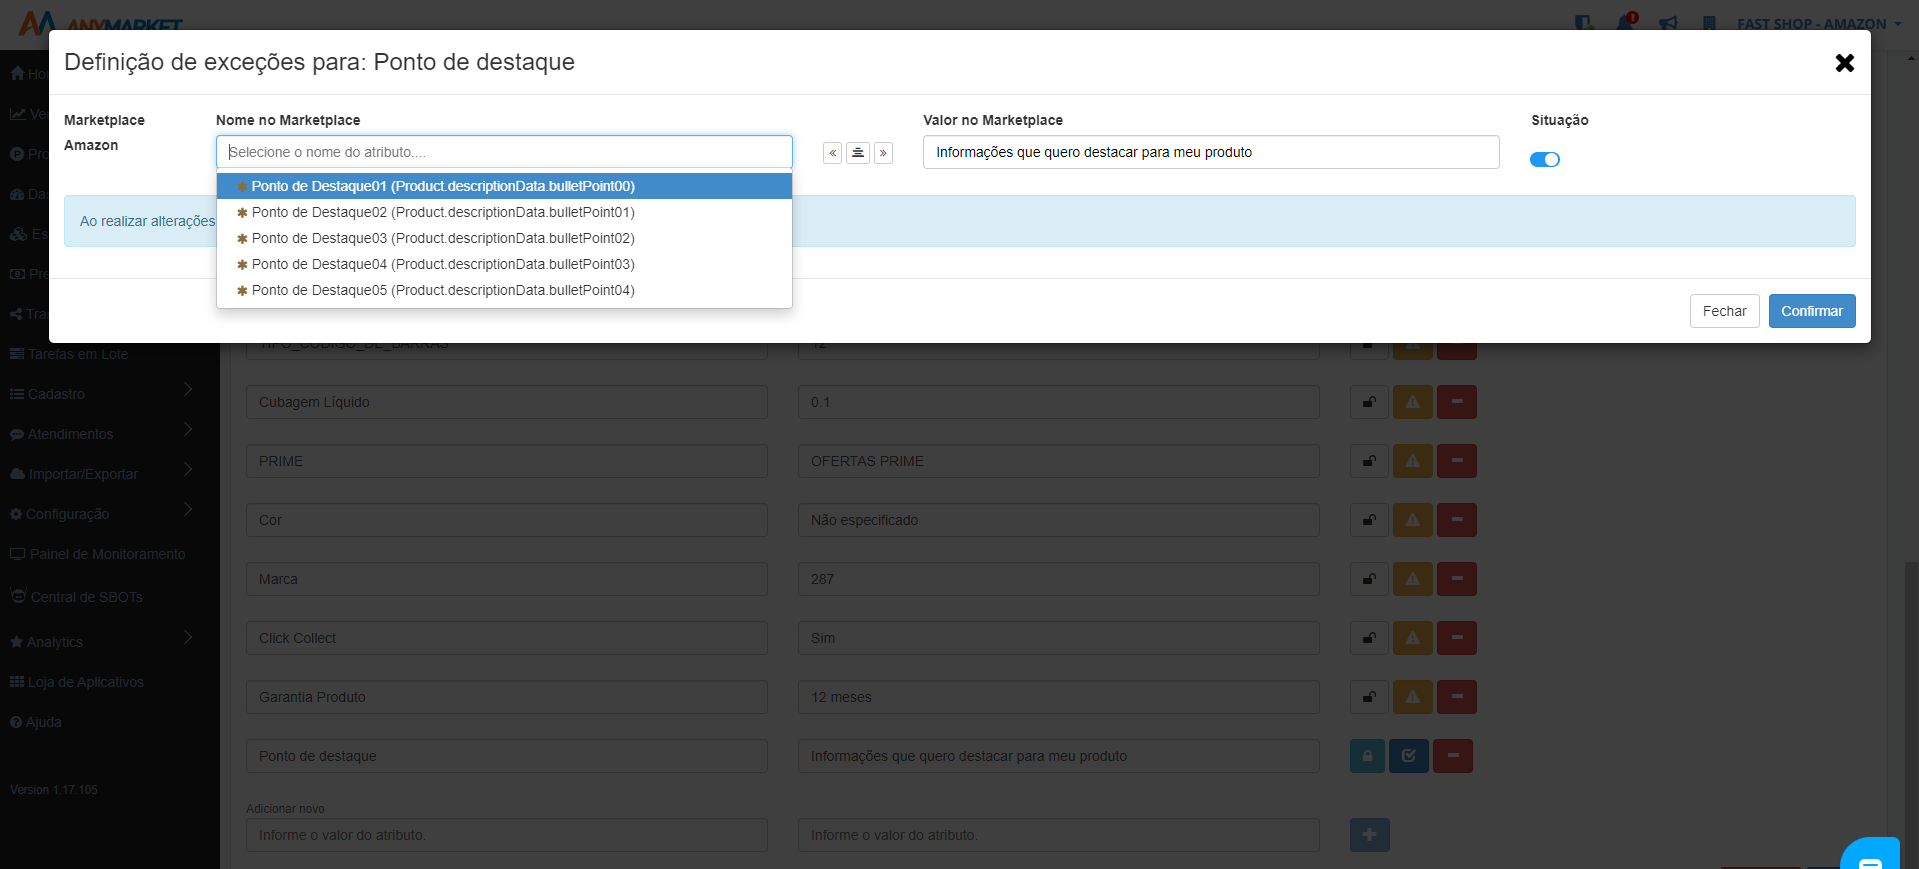Click the plus add attribute button
The image size is (1919, 869).
pyautogui.click(x=1370, y=835)
